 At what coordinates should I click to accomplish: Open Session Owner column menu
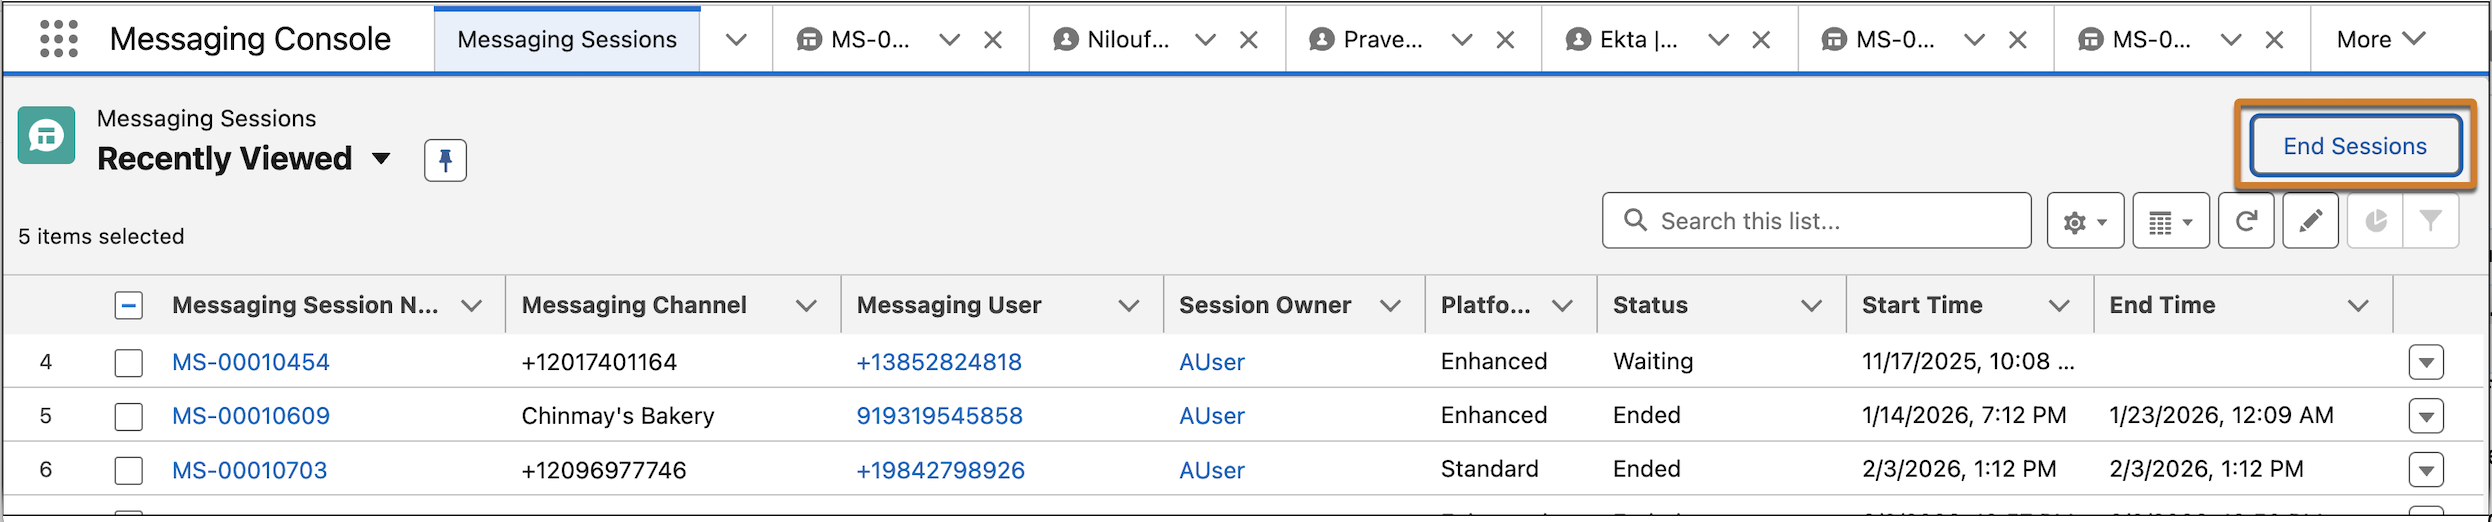pos(1390,306)
